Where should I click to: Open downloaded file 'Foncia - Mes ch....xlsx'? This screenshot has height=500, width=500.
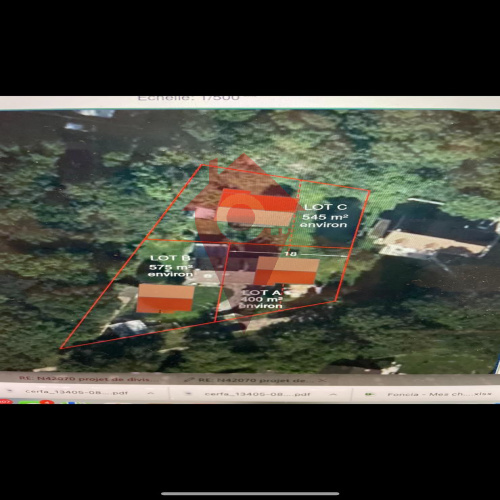coord(439,394)
